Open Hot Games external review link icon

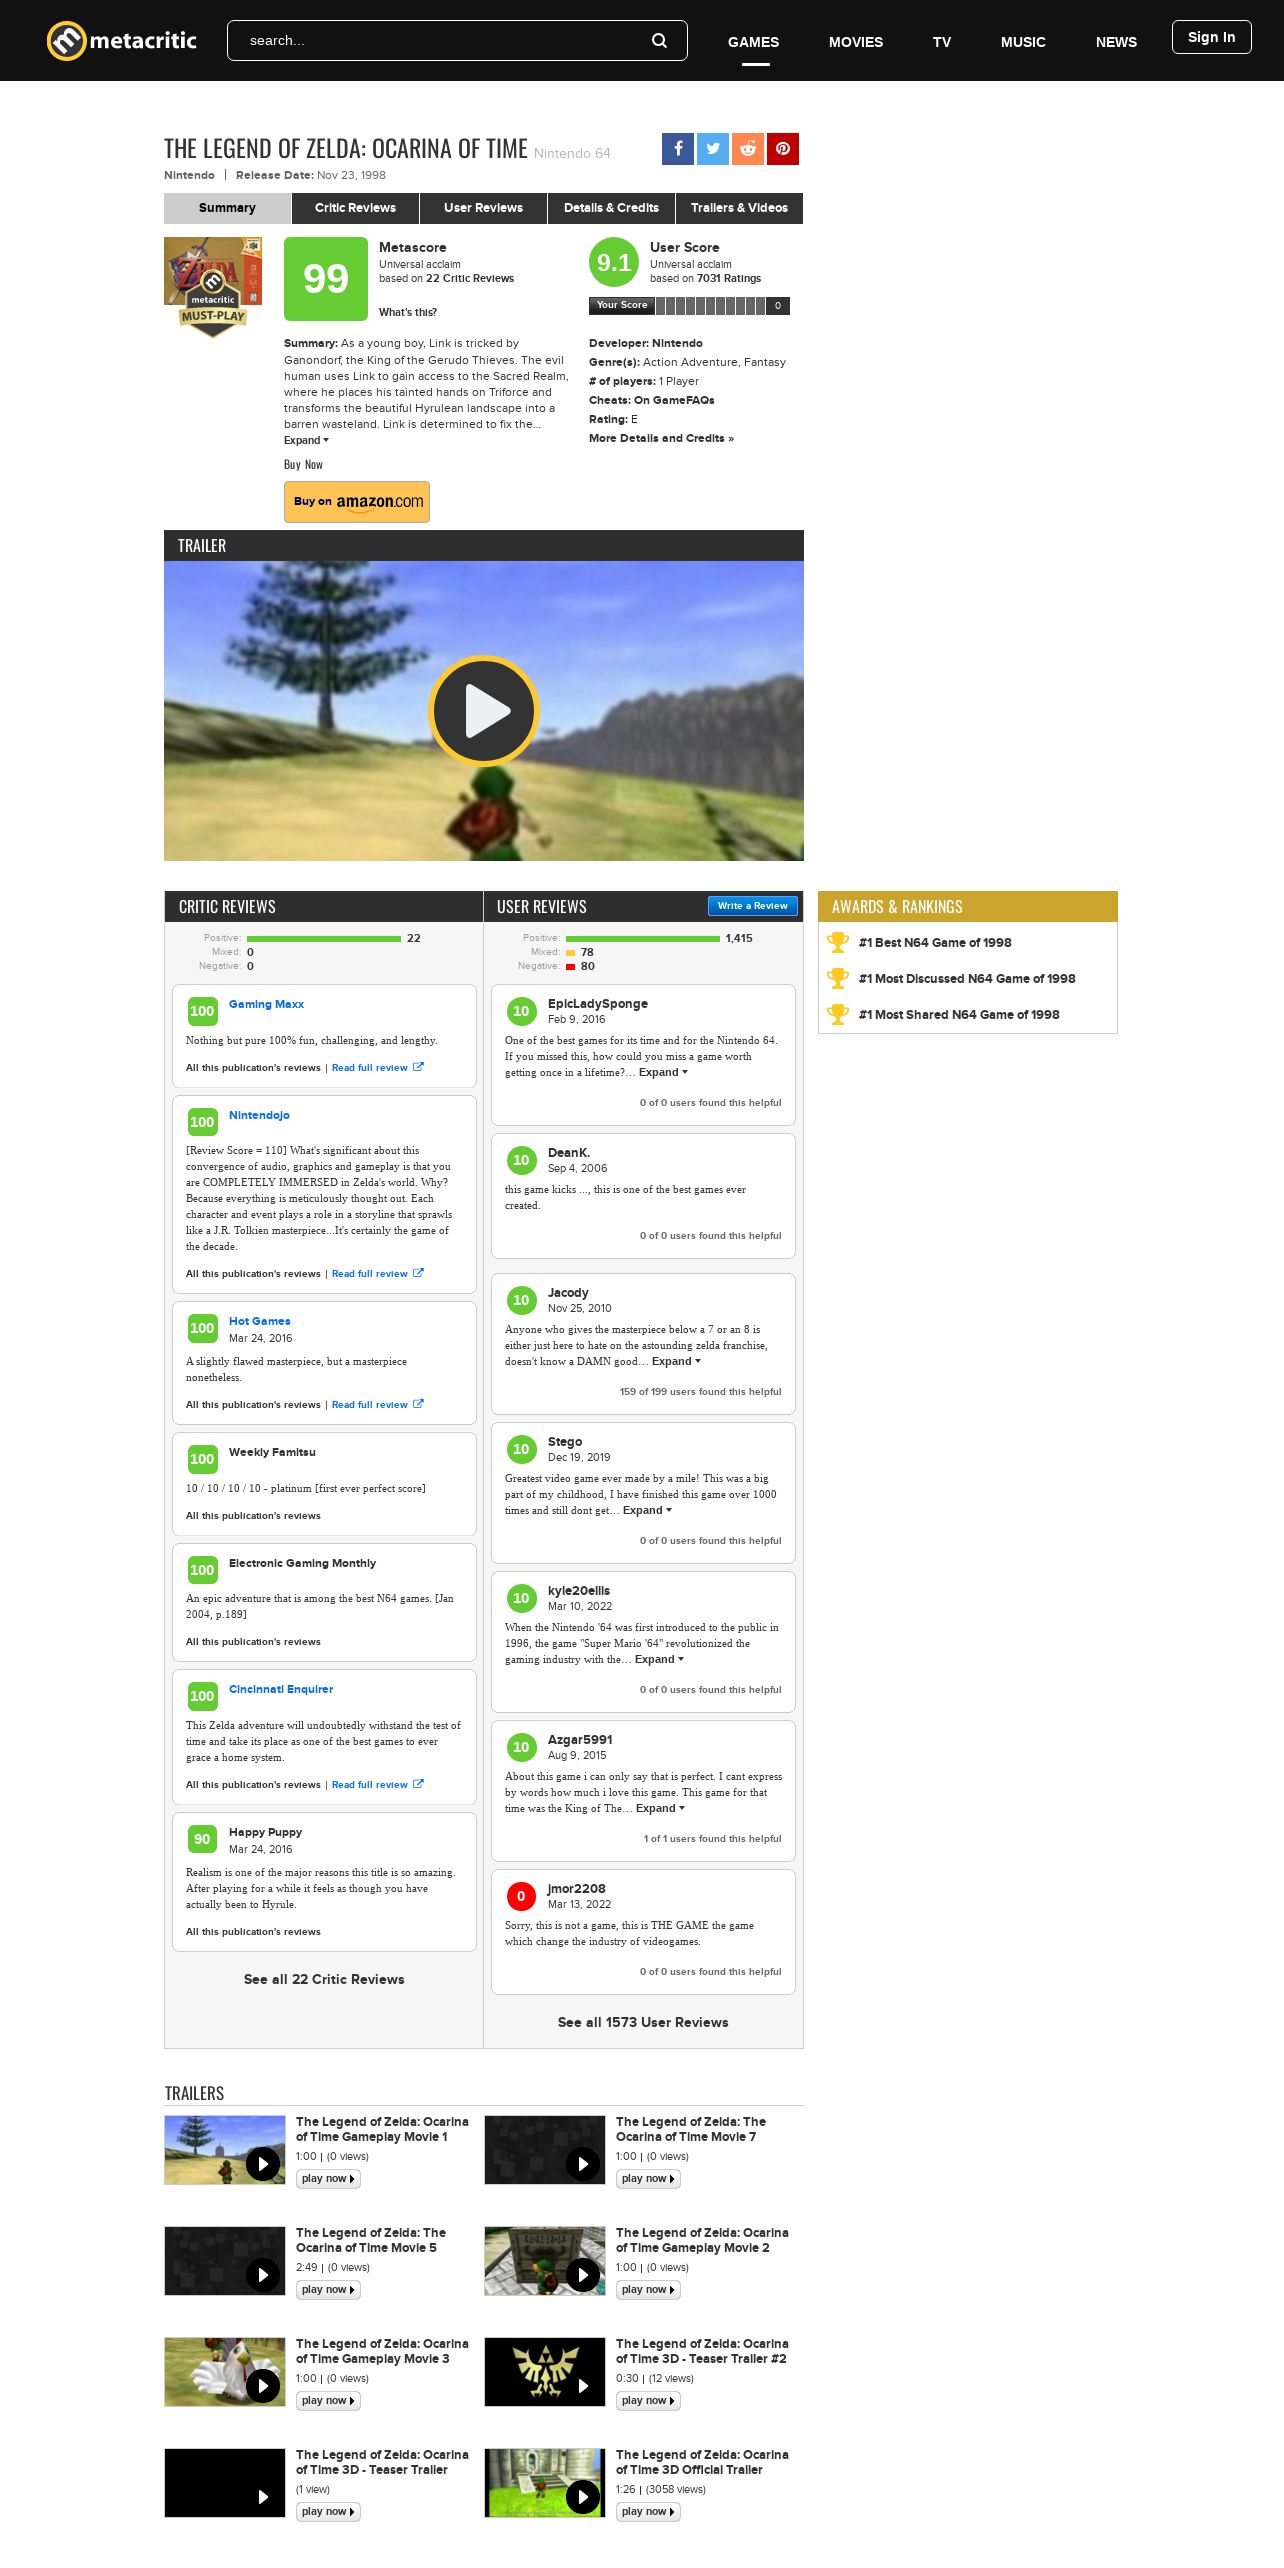click(x=418, y=1404)
